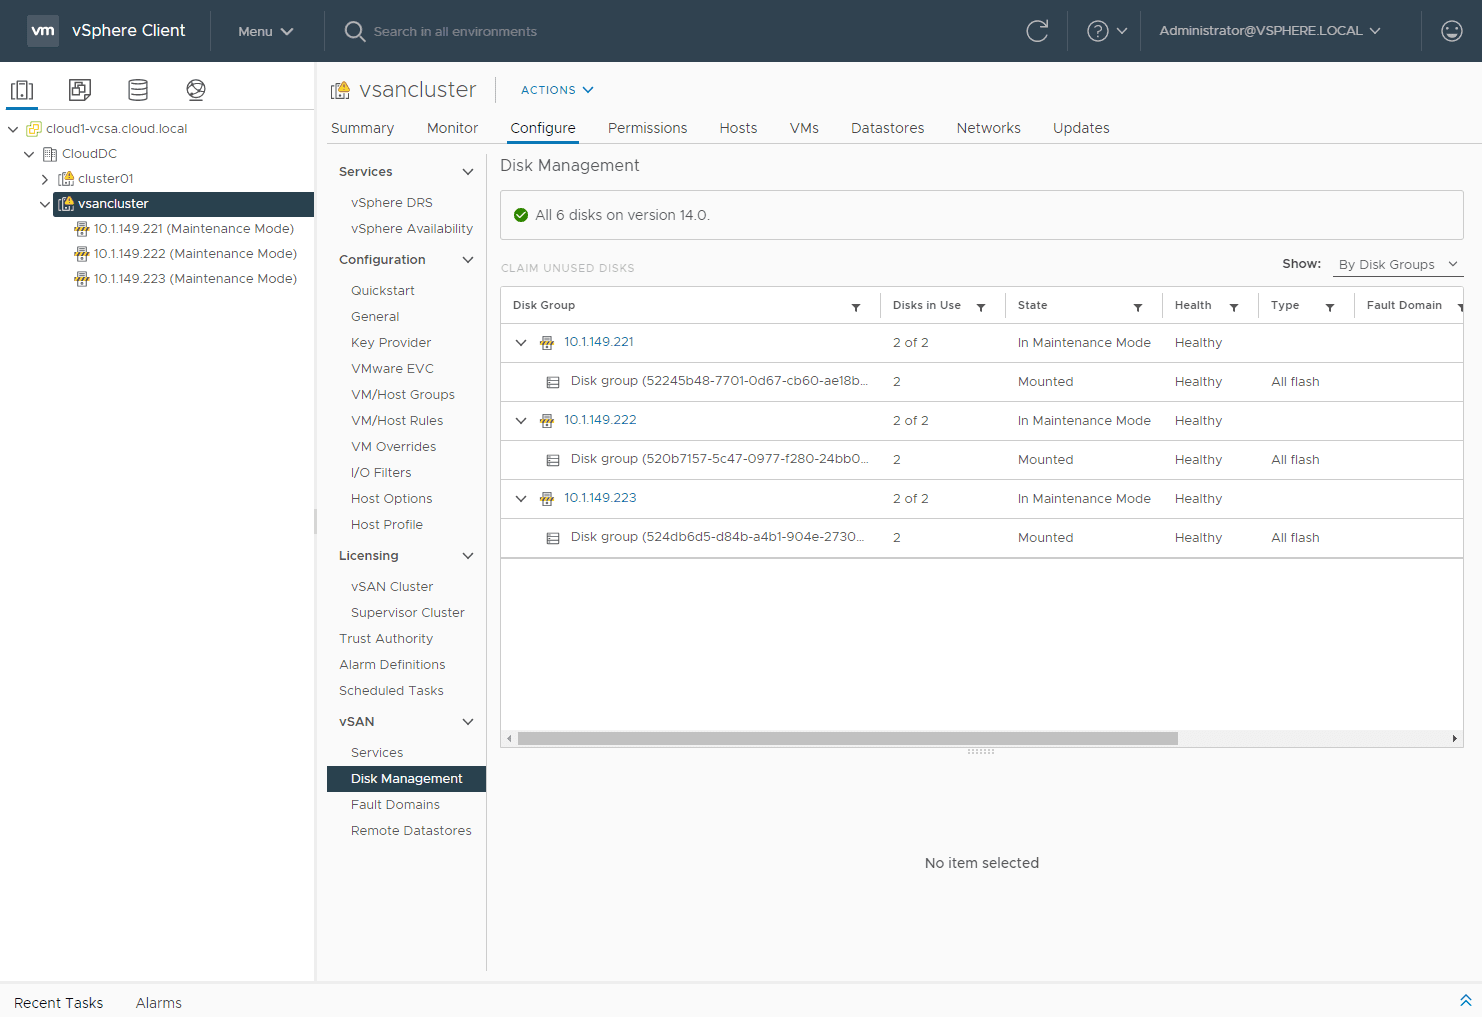The image size is (1482, 1017).
Task: Open the Menu dropdown in the header
Action: point(263,30)
